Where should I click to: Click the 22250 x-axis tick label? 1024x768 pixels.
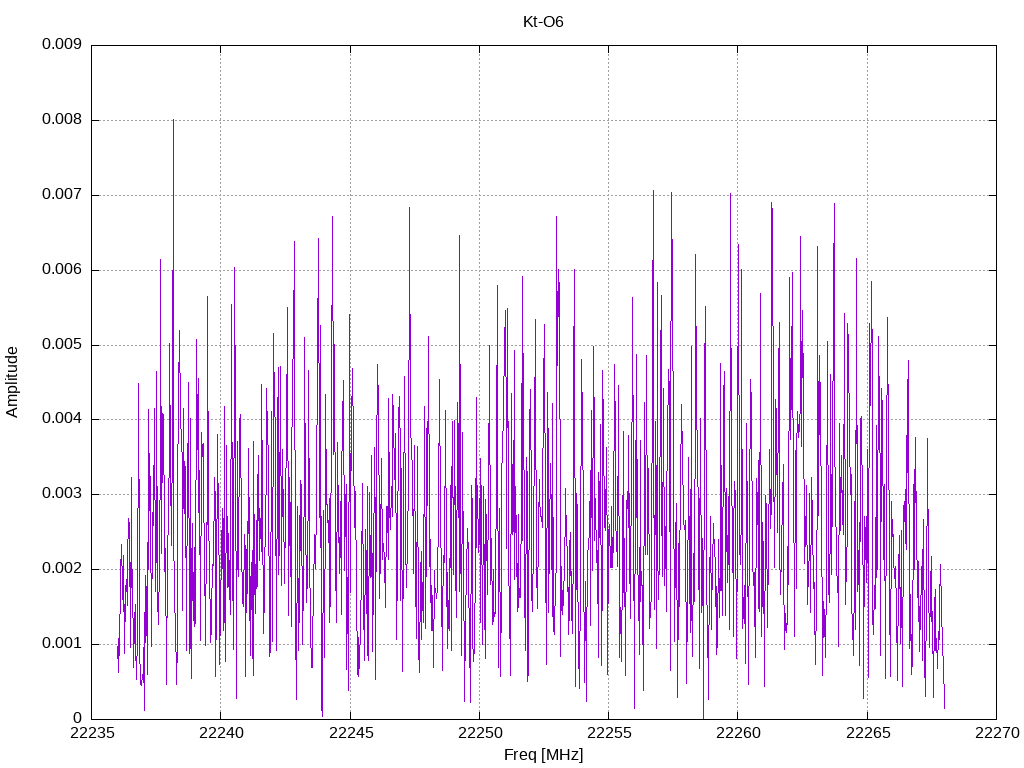(479, 733)
